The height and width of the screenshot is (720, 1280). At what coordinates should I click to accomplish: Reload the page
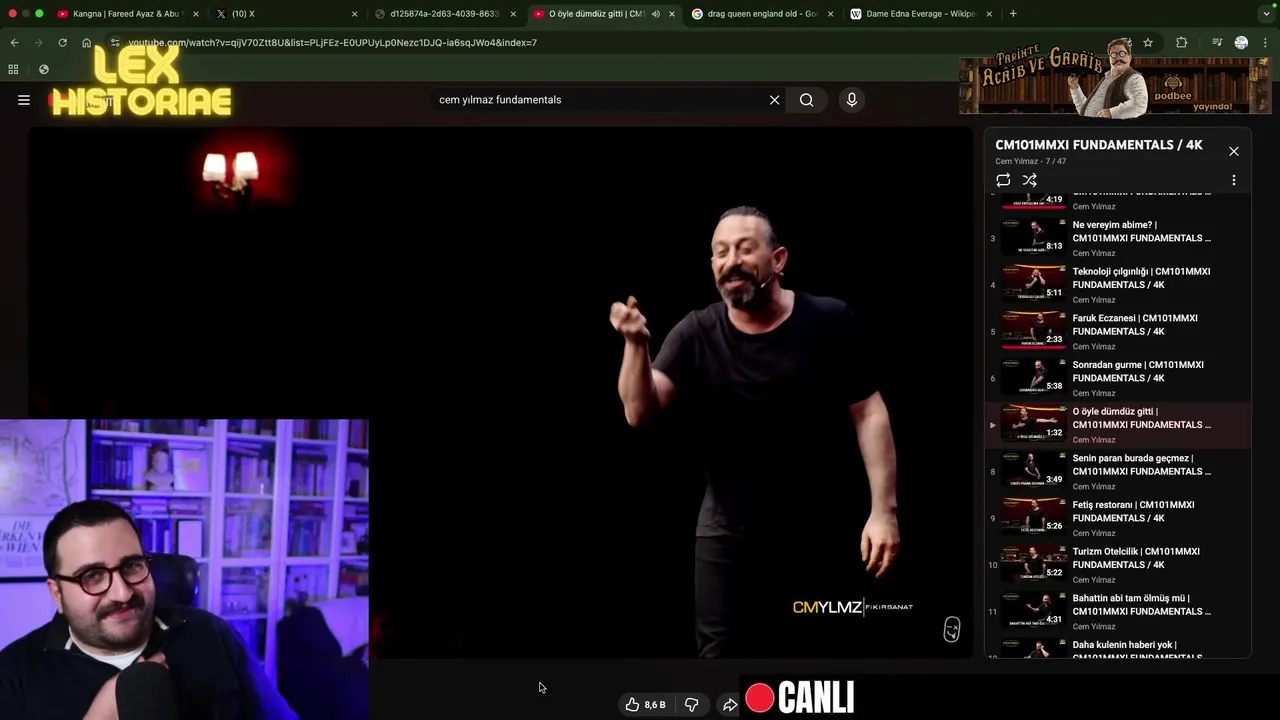coord(62,43)
